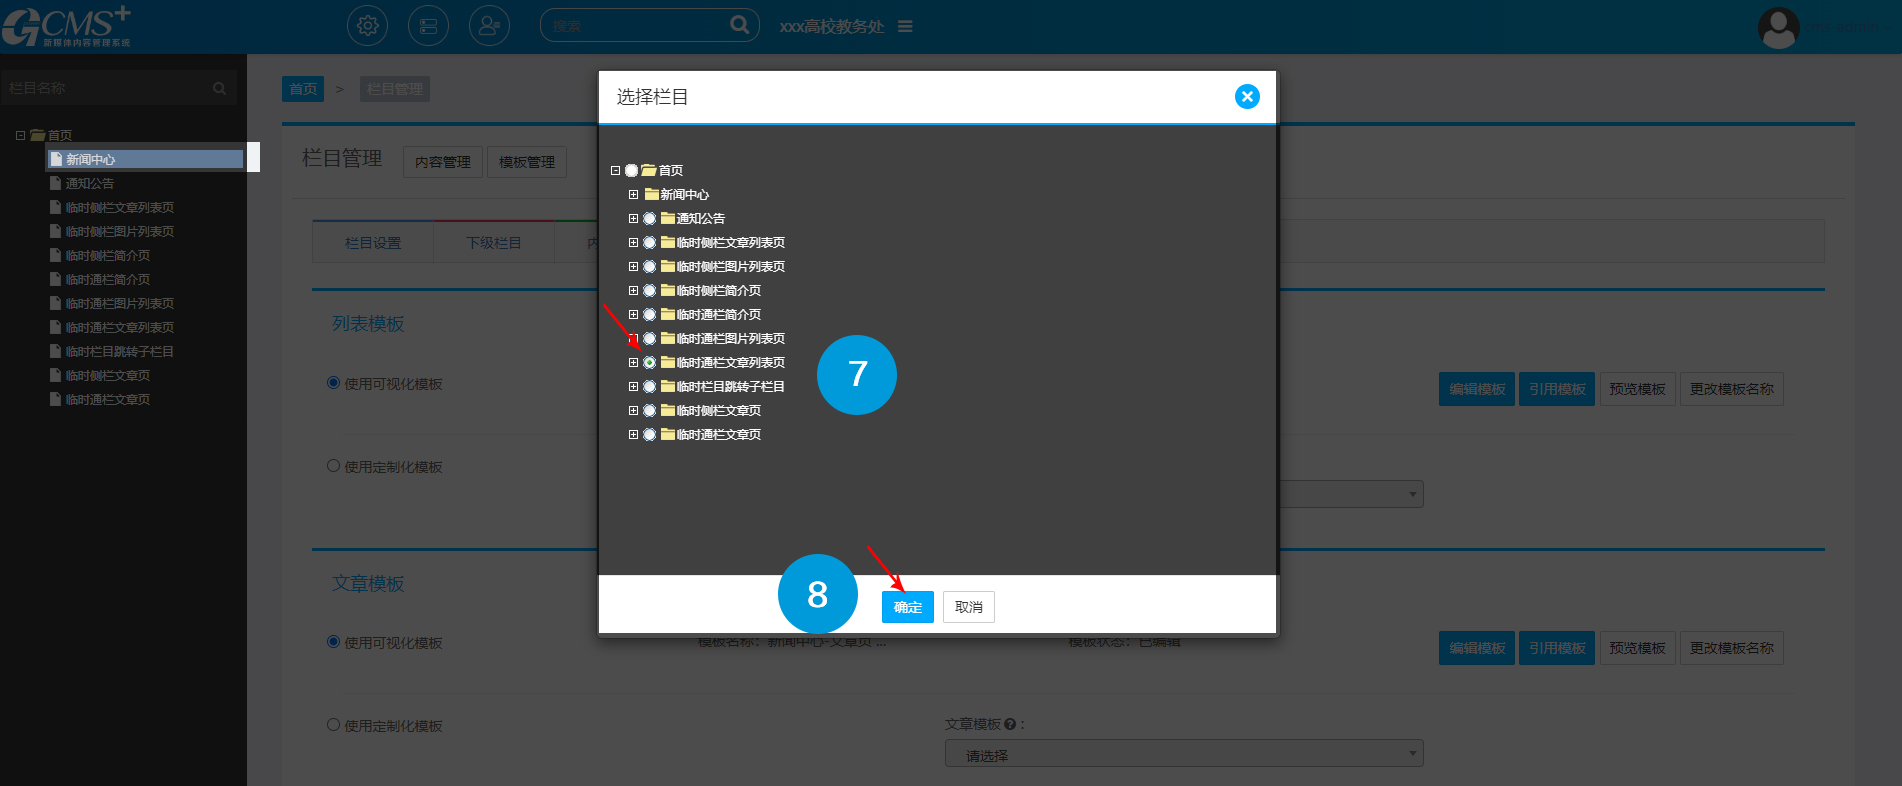The image size is (1902, 786).
Task: Click the 取消 button in dialog
Action: point(968,607)
